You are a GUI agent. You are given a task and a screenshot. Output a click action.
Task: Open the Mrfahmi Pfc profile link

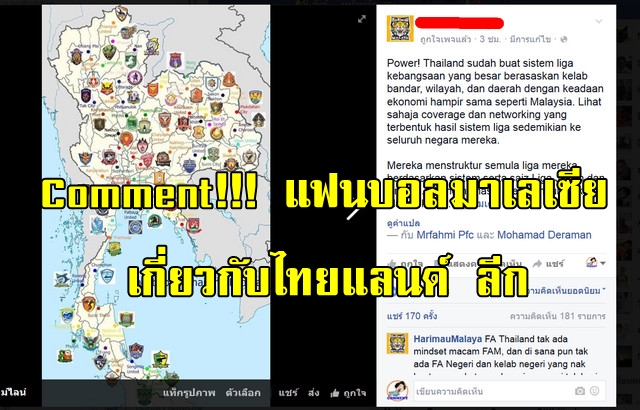(445, 235)
